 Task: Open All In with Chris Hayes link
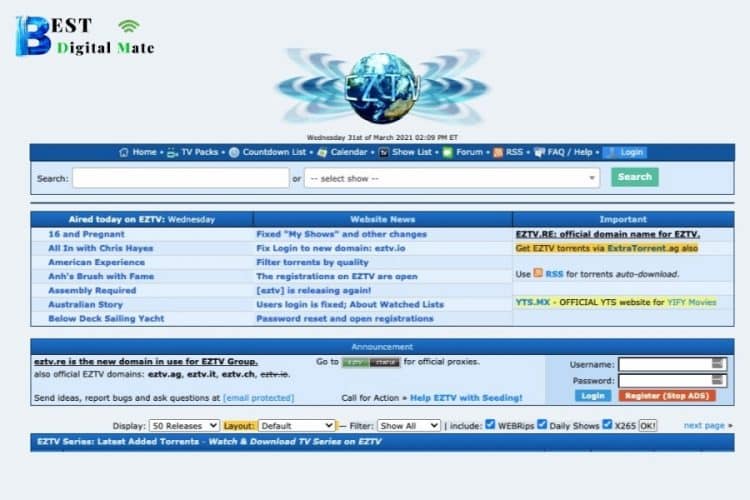(100, 248)
